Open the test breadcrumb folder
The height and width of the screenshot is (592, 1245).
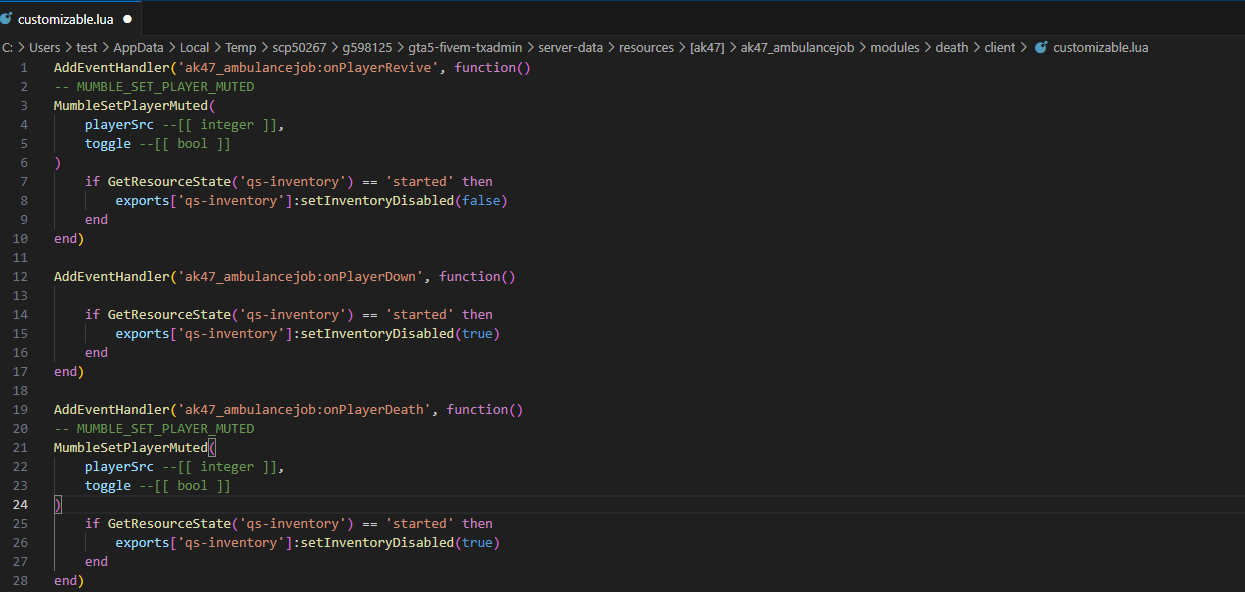pyautogui.click(x=87, y=47)
